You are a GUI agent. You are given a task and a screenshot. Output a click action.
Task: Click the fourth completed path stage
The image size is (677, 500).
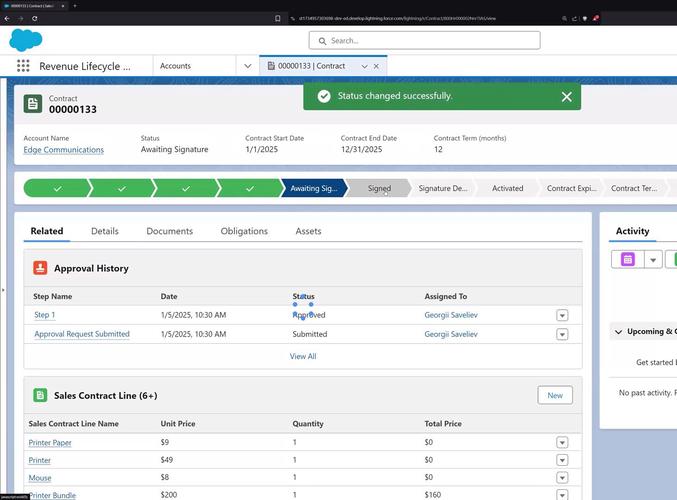tap(250, 188)
